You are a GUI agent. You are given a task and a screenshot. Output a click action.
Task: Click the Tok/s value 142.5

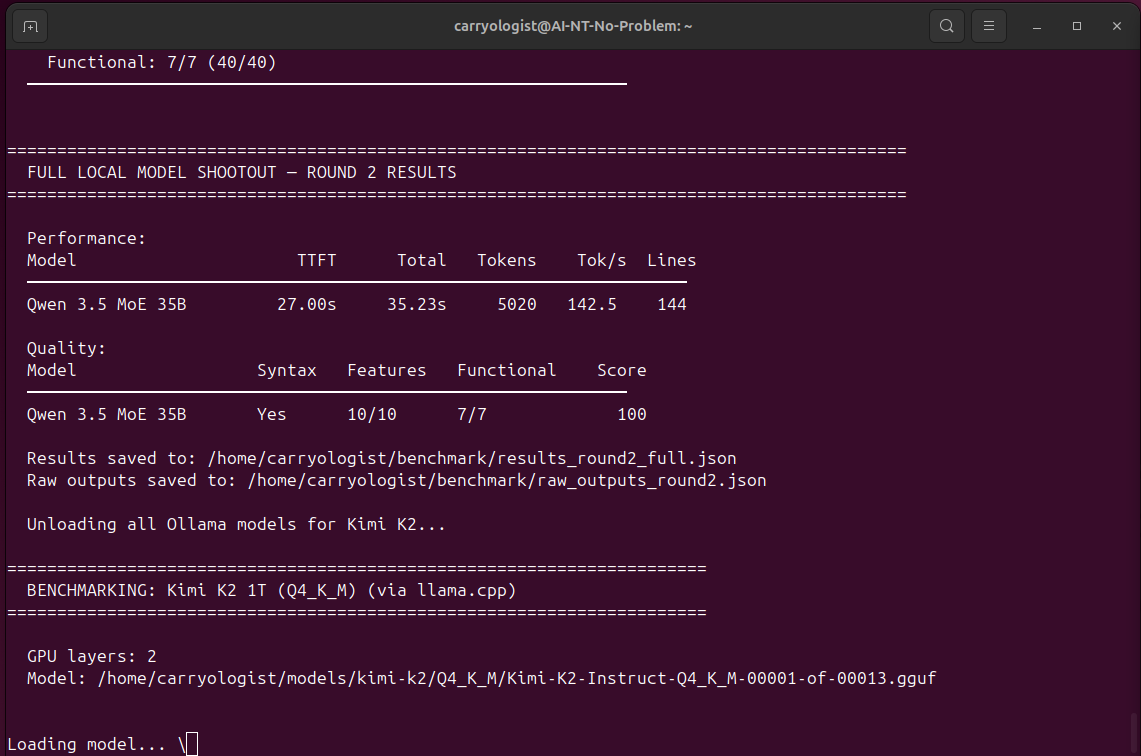[592, 304]
